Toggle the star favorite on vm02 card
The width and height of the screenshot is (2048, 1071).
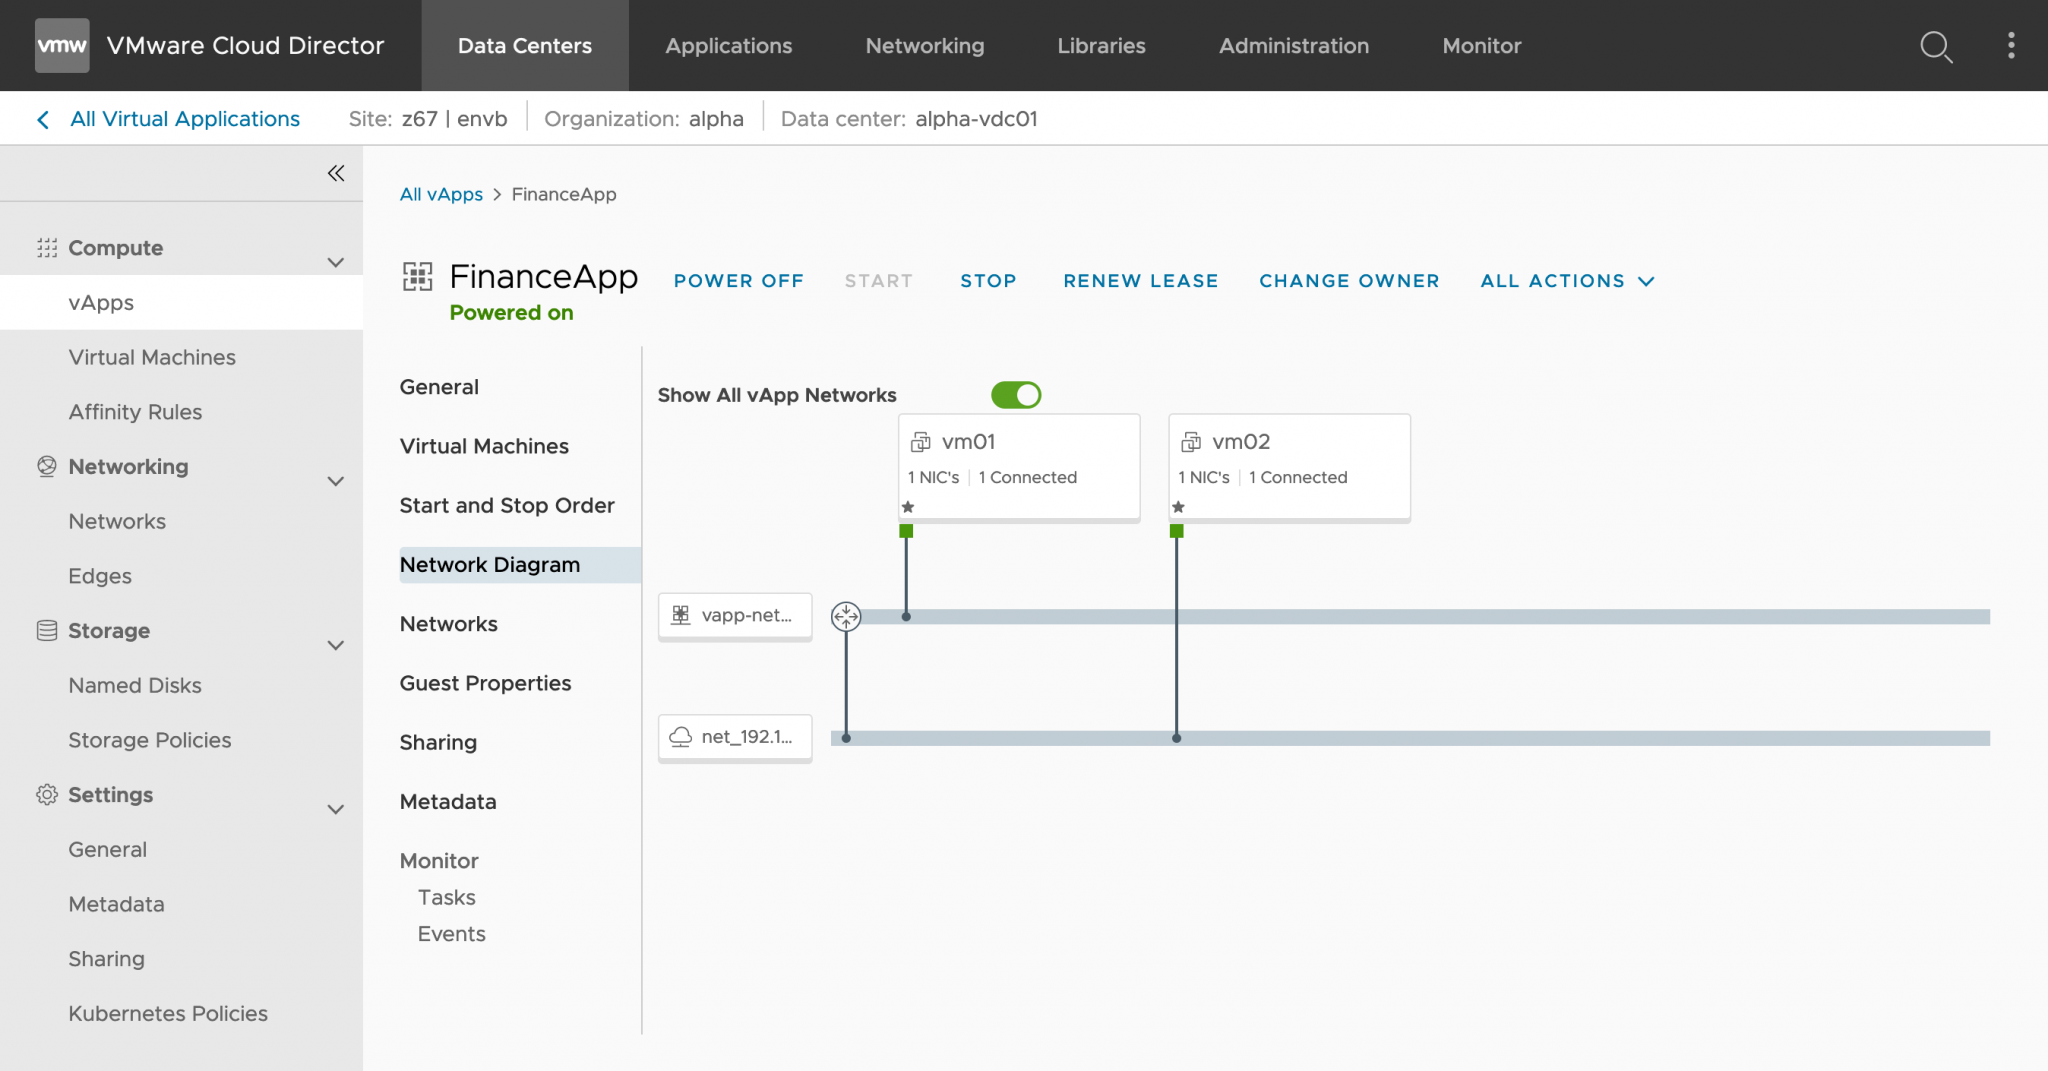tap(1178, 507)
